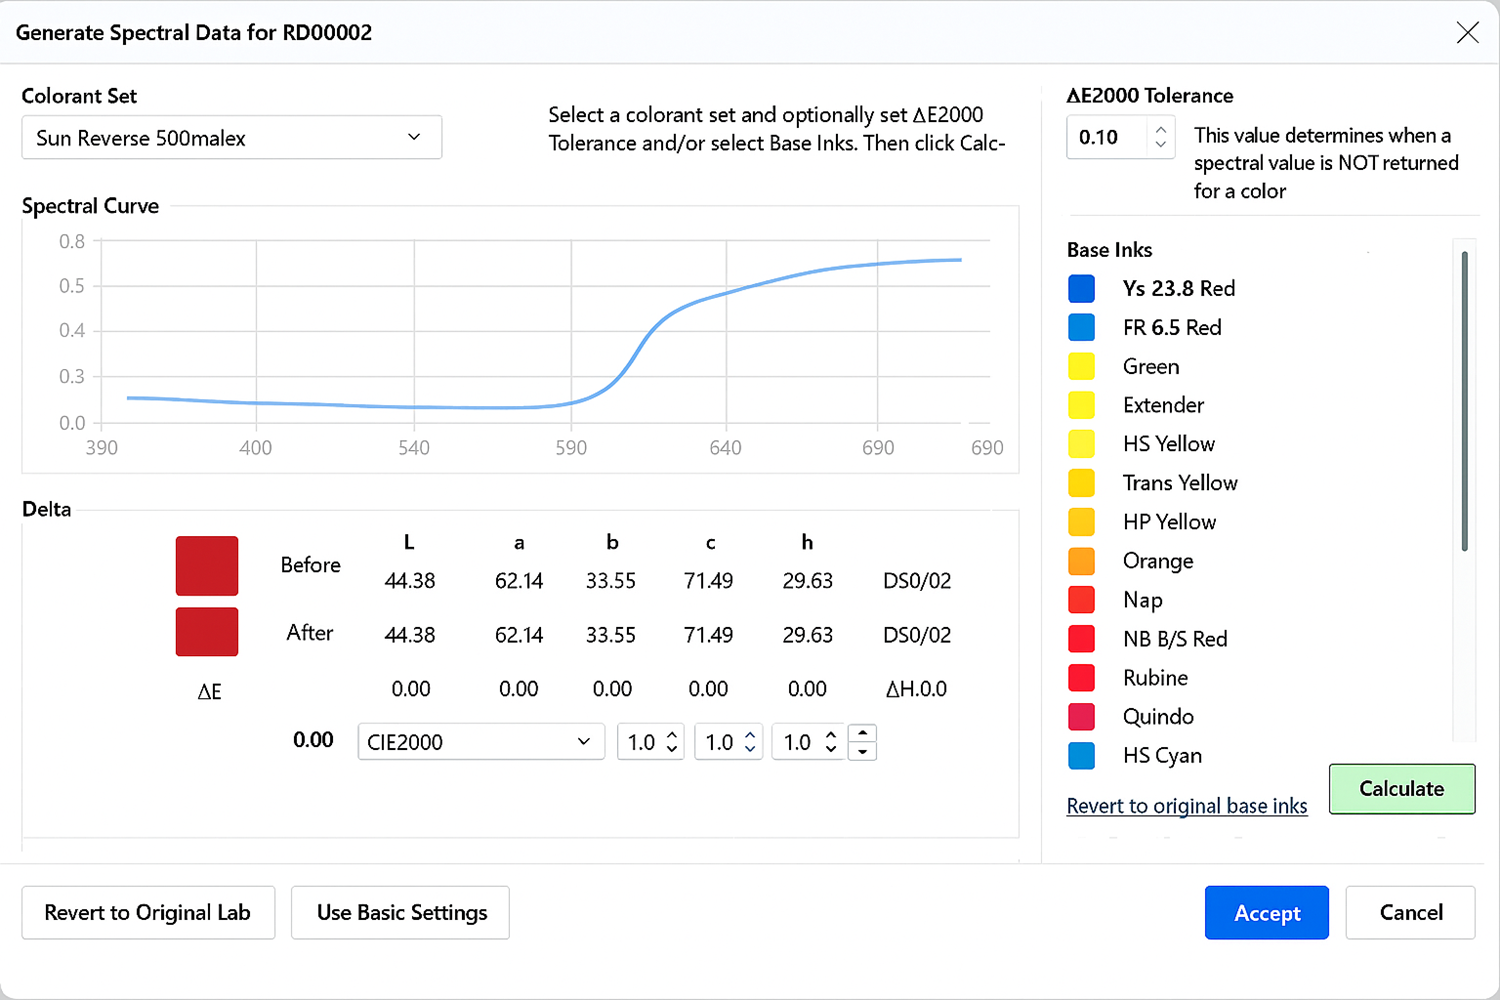Pick the Rubine base ink
Viewport: 1500px width, 1000px height.
(x=1154, y=678)
